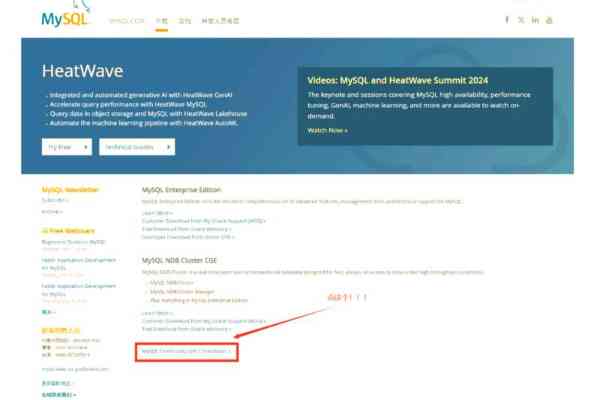The height and width of the screenshot is (400, 600).
Task: Click the MySQL Newsletter sidebar heading
Action: tap(70, 190)
